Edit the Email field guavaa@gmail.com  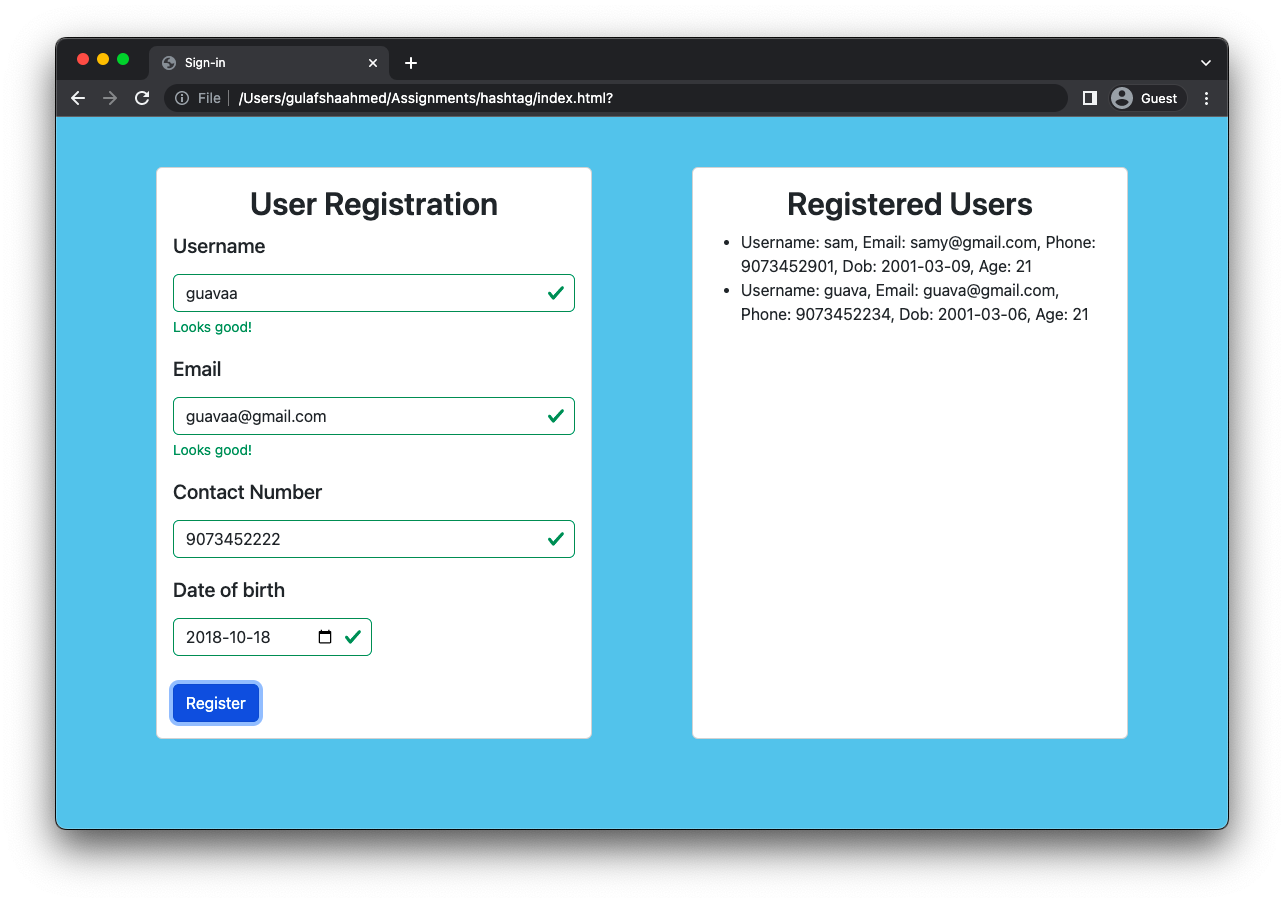click(x=374, y=416)
